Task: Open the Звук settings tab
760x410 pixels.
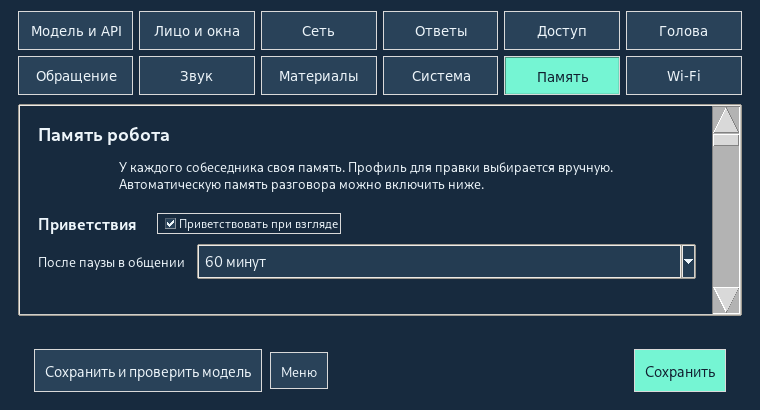Action: pyautogui.click(x=197, y=76)
